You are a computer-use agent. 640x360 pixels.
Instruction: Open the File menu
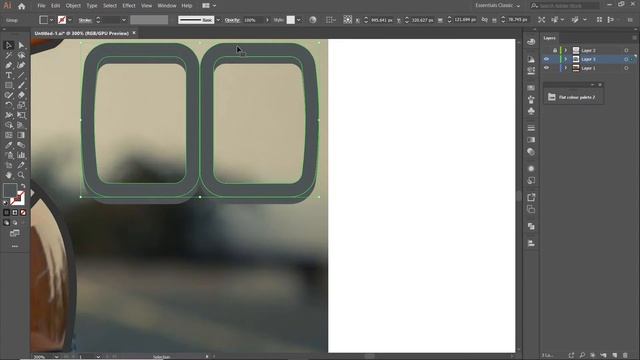pyautogui.click(x=41, y=6)
